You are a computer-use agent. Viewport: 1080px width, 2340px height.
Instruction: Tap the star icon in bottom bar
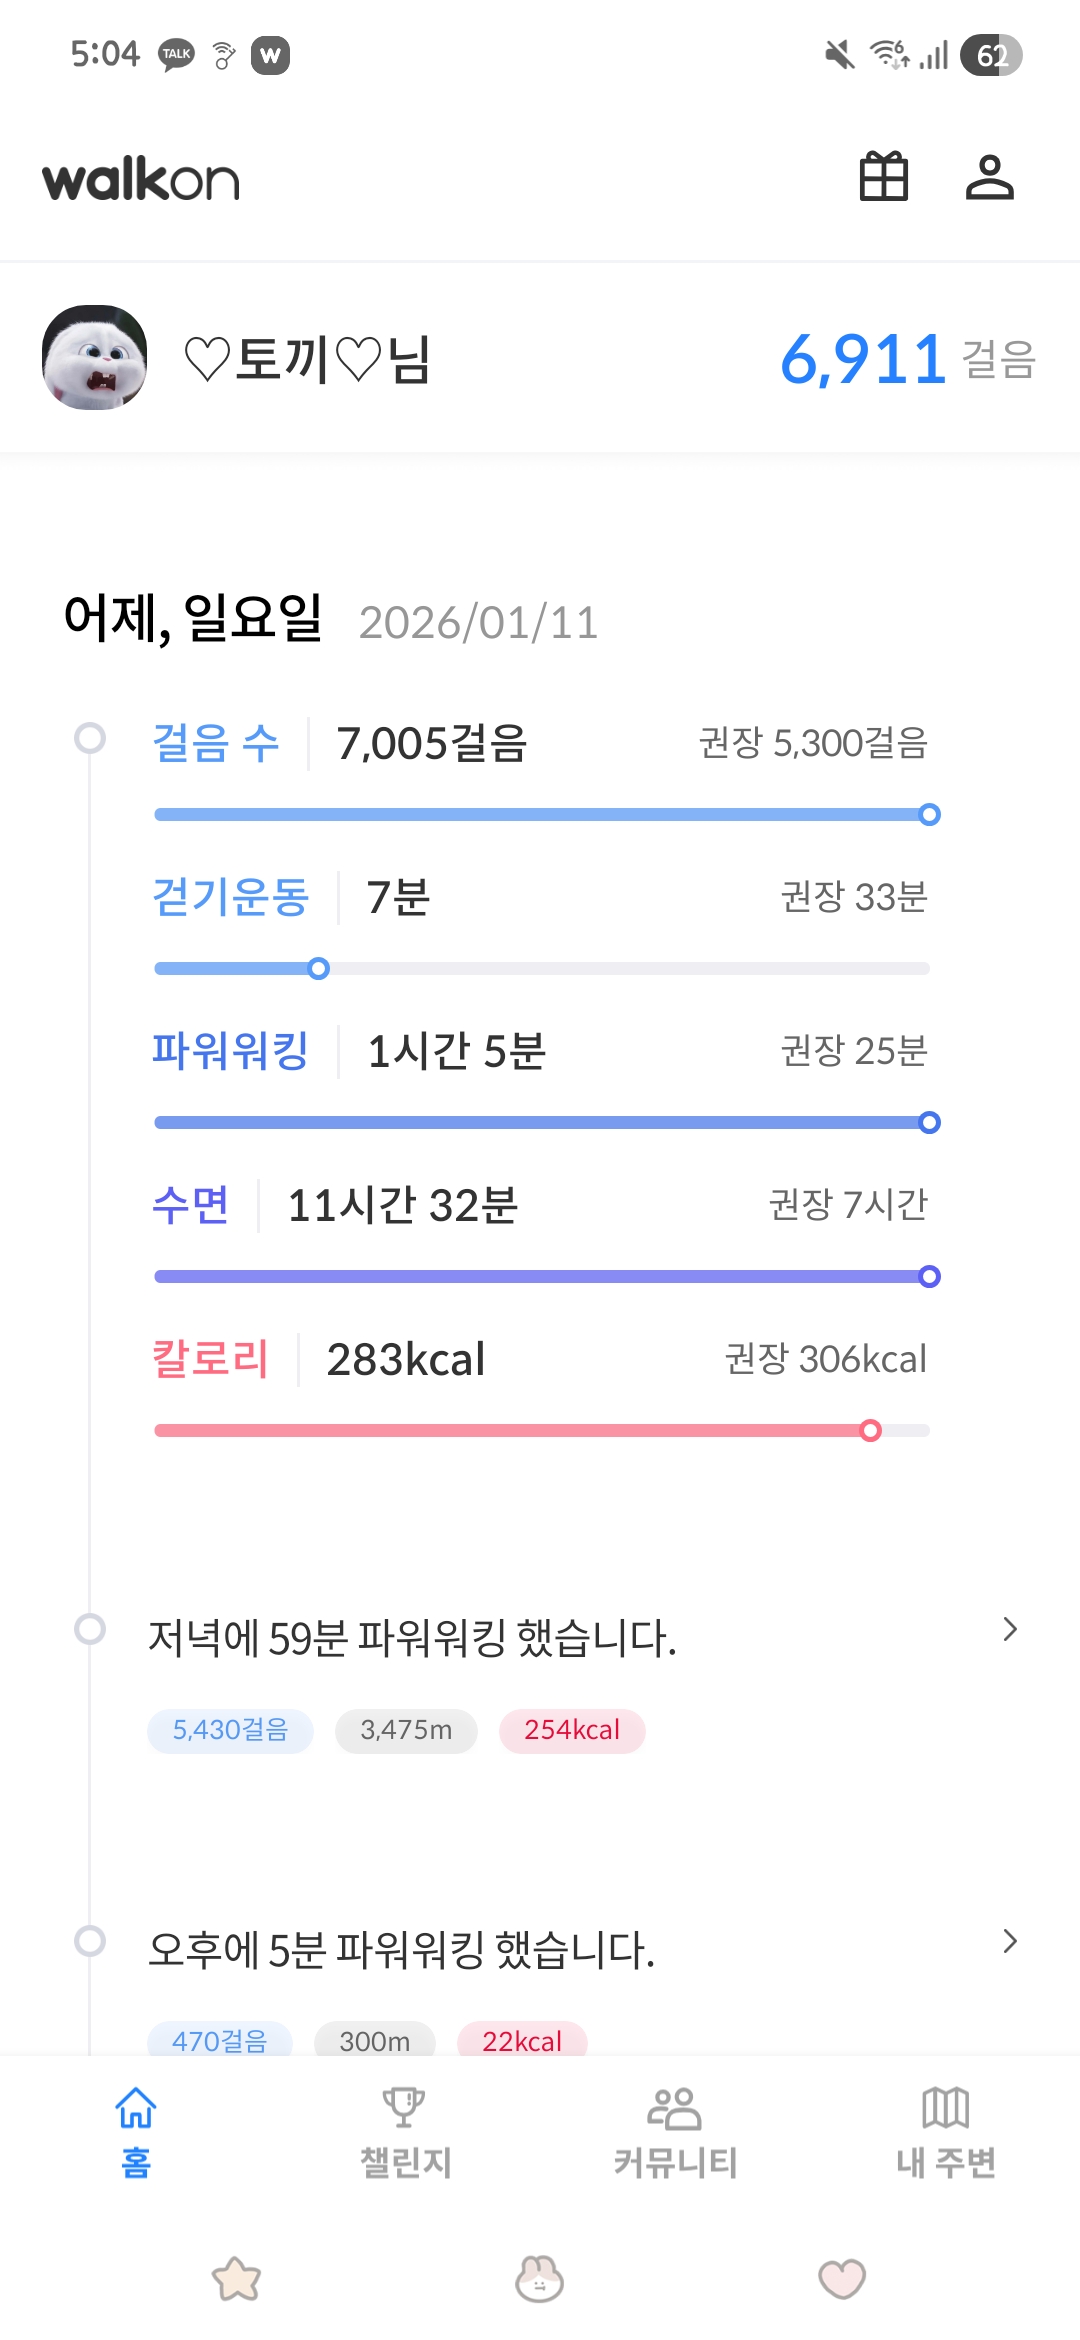coord(237,2279)
